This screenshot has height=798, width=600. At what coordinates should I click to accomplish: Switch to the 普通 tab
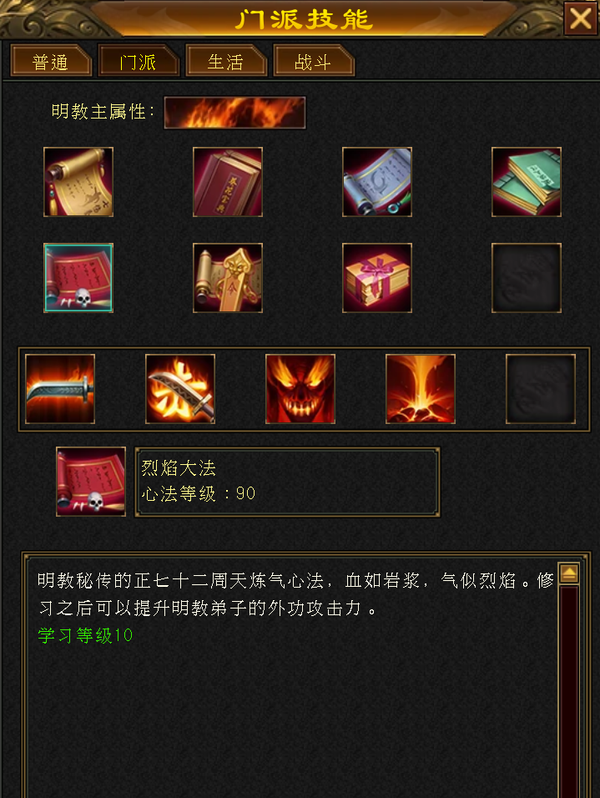pyautogui.click(x=51, y=61)
